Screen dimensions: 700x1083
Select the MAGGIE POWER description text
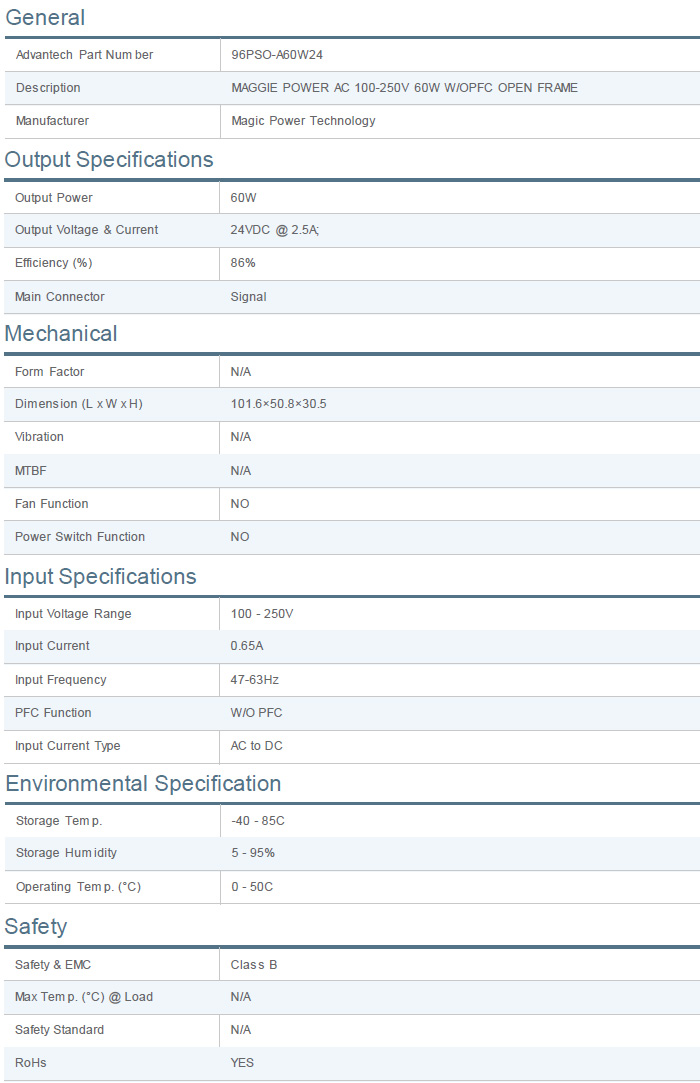[x=404, y=88]
